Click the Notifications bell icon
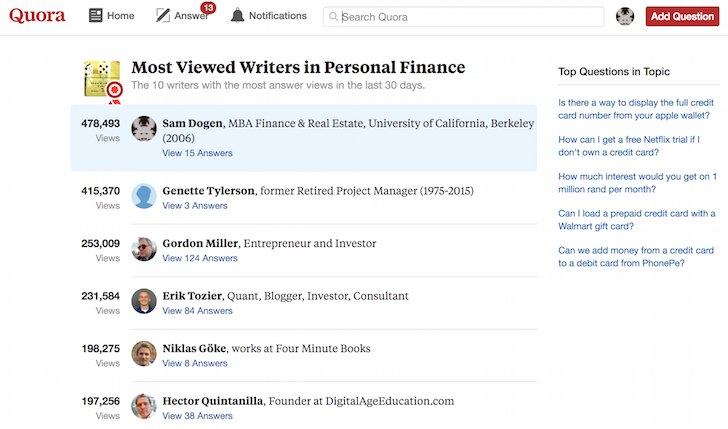 (237, 16)
